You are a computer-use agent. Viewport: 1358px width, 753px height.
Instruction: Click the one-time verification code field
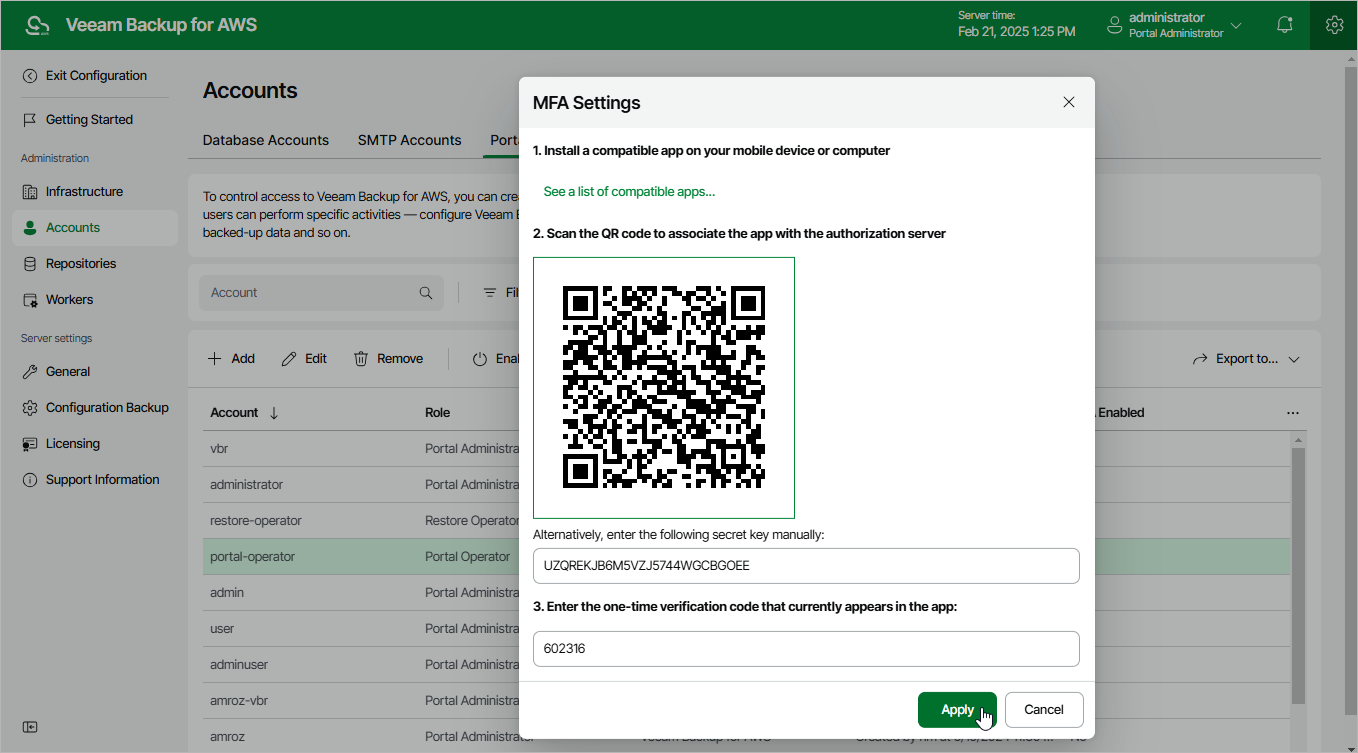[806, 649]
